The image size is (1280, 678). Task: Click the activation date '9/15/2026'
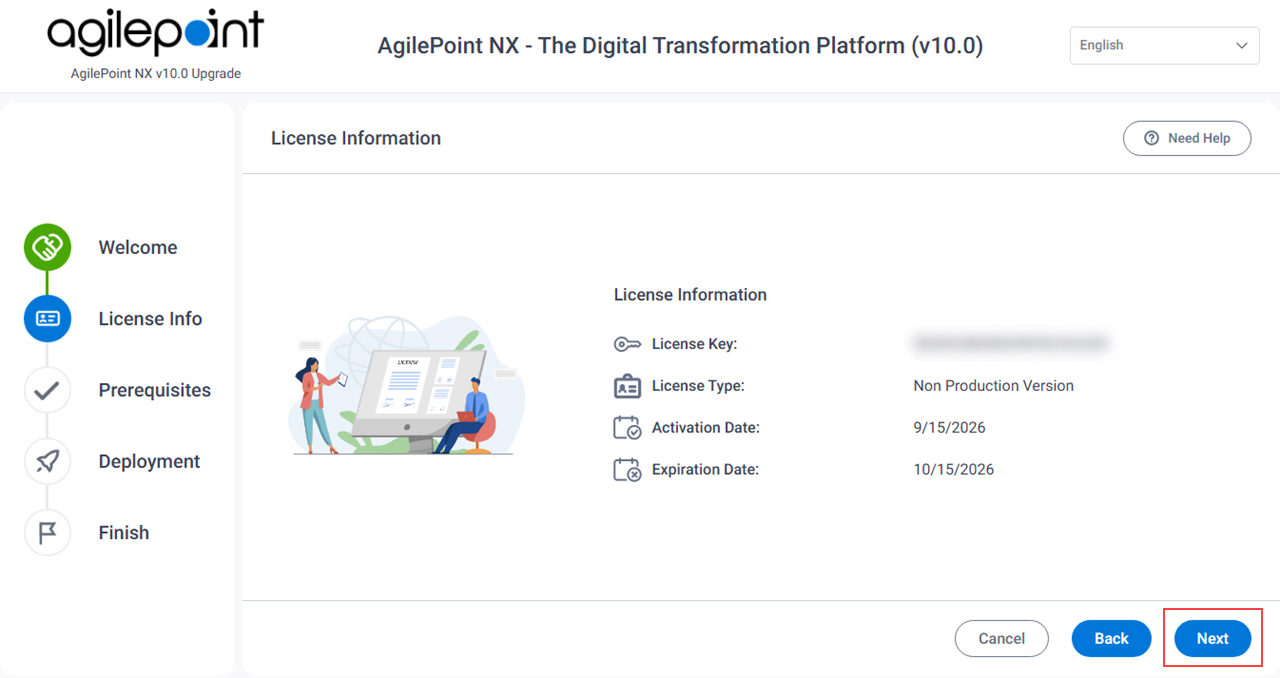pos(949,428)
